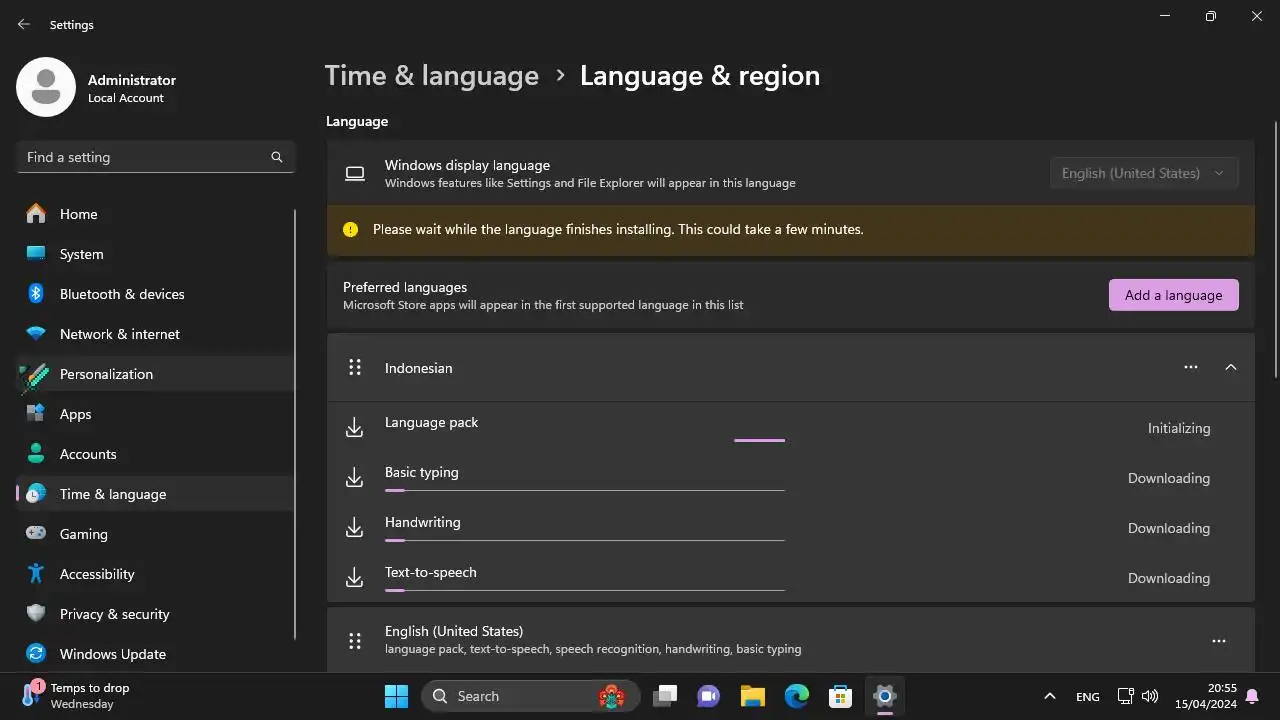The height and width of the screenshot is (720, 1280).
Task: Click the Privacy & security shield icon
Action: [x=36, y=614]
